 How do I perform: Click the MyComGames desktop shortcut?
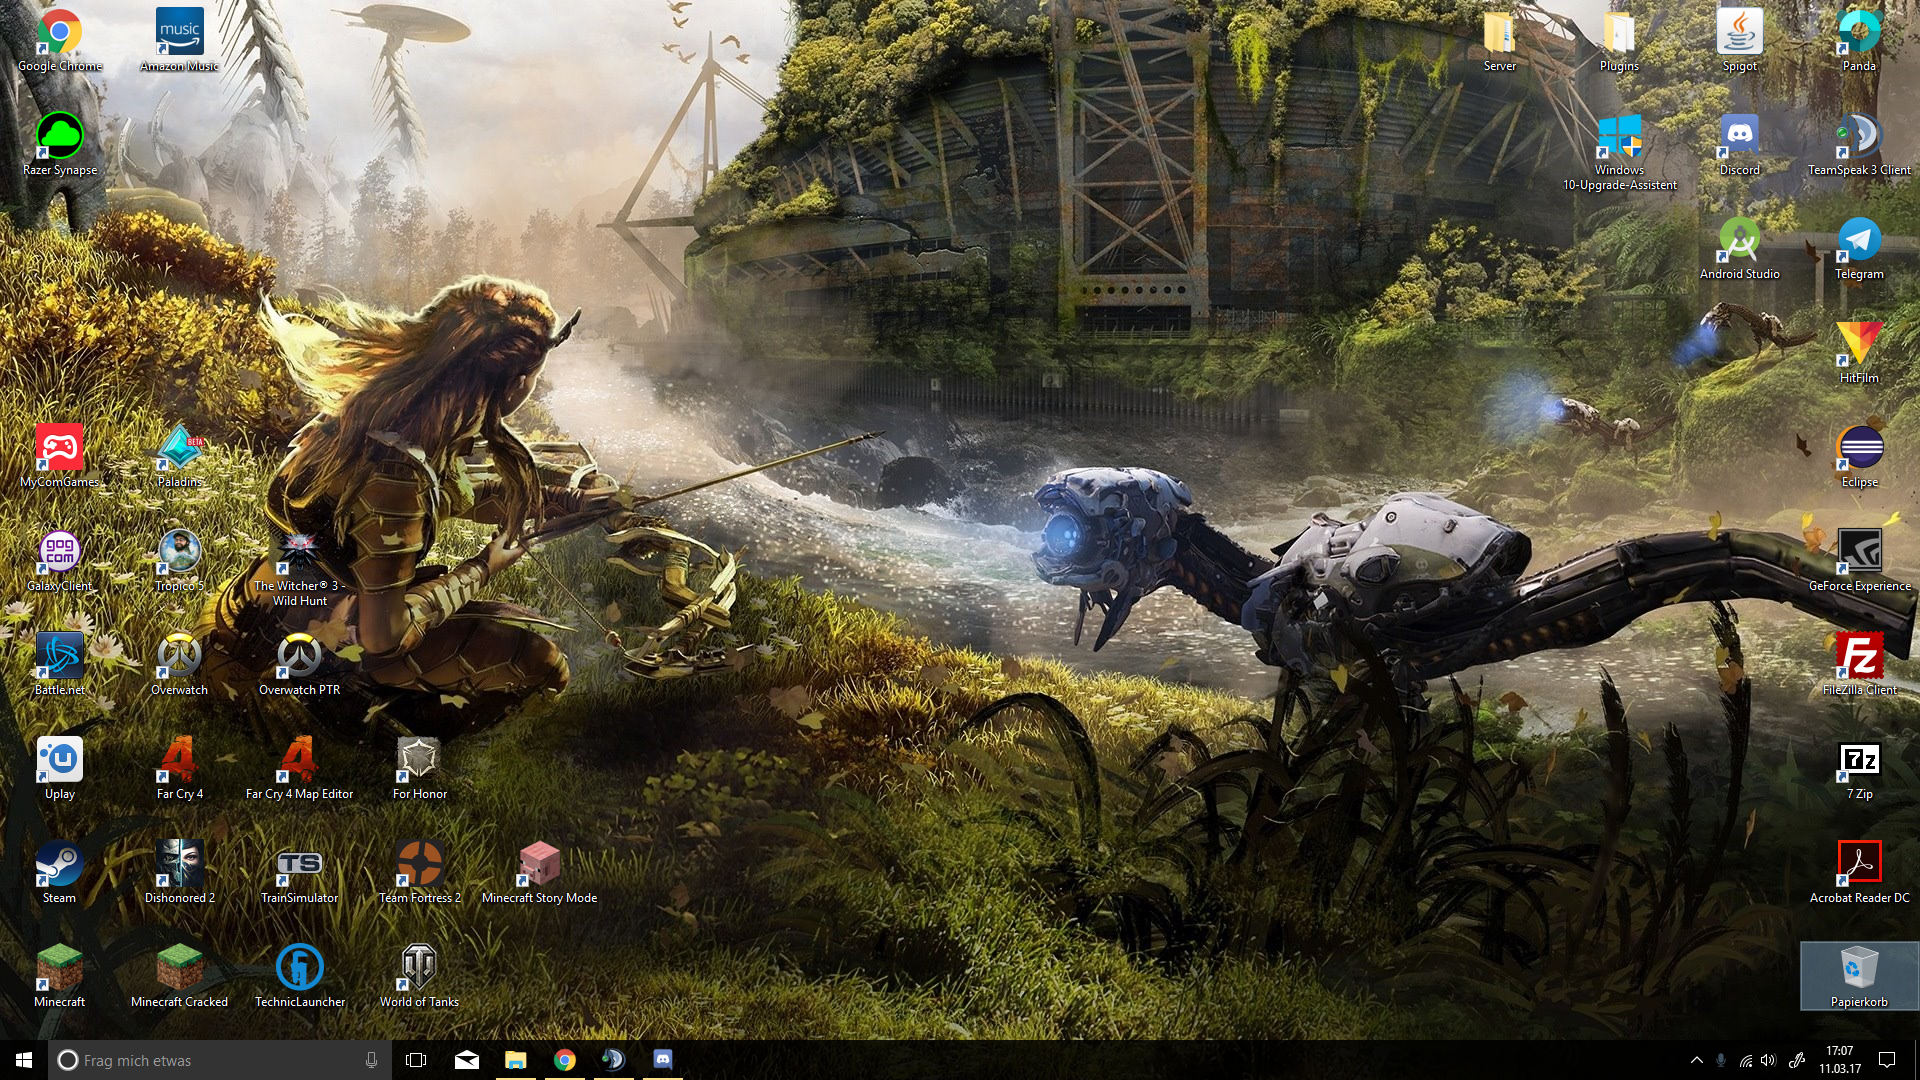pos(60,456)
